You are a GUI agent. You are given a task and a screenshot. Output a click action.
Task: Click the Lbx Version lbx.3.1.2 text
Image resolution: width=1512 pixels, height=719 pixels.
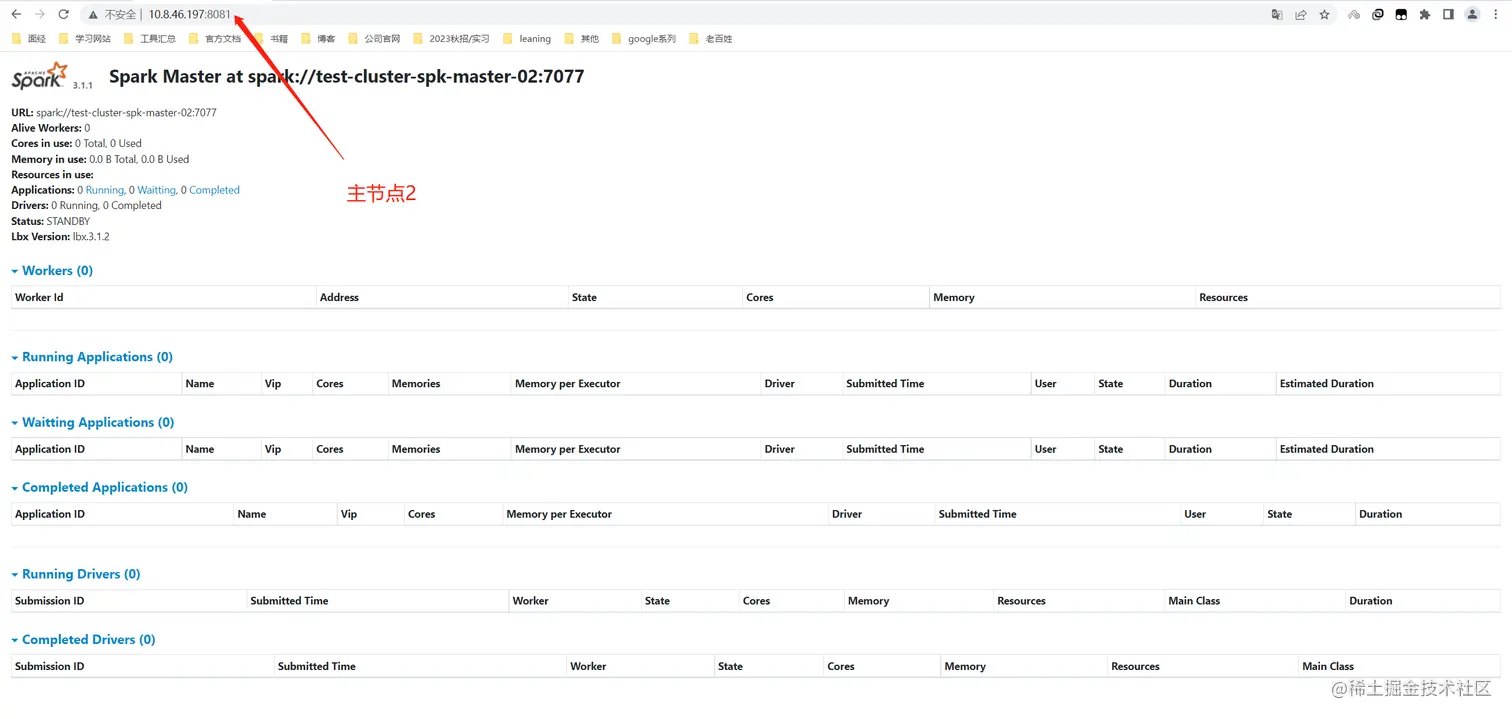(60, 237)
